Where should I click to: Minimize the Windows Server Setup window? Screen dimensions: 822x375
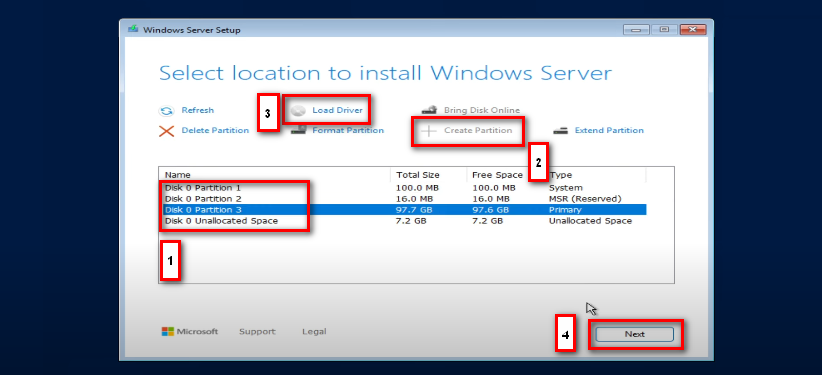coord(636,29)
